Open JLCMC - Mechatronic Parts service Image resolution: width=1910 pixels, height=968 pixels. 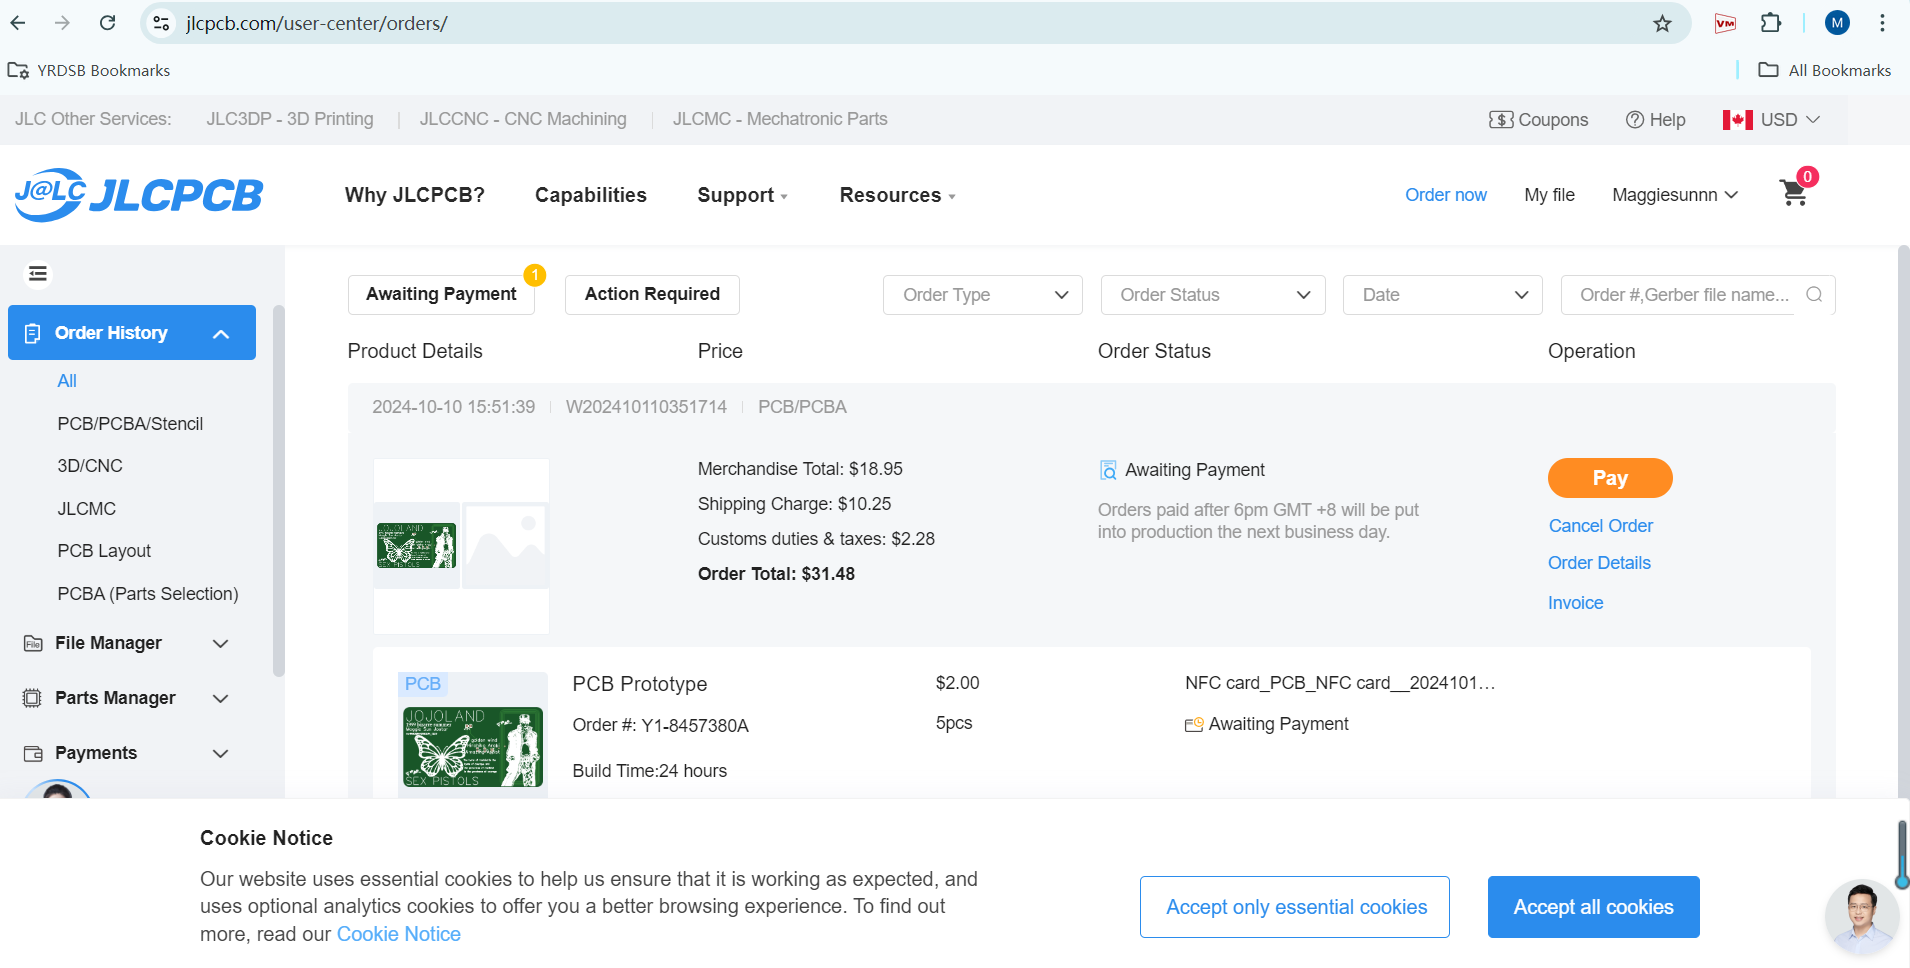(x=780, y=119)
